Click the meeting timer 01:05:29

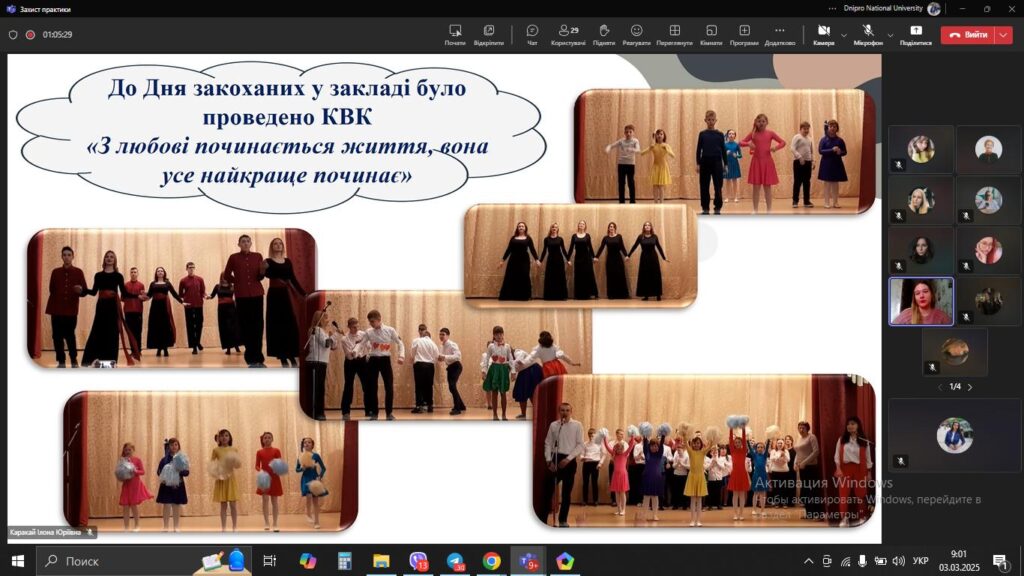(x=57, y=35)
